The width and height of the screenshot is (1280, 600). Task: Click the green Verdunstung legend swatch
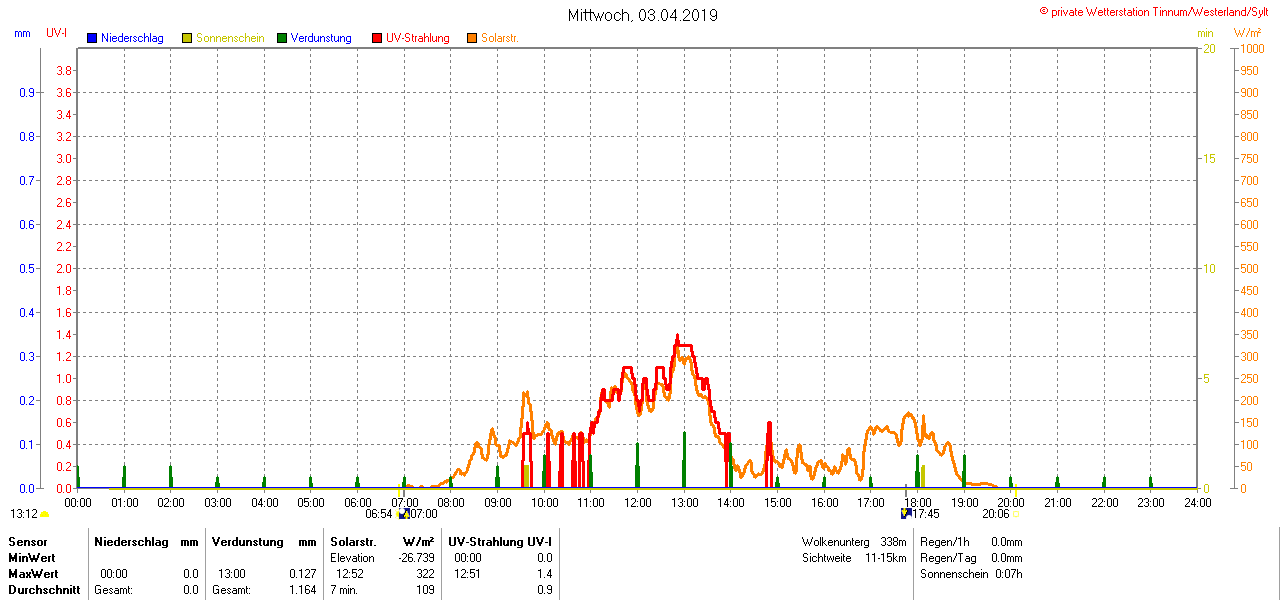pos(282,38)
